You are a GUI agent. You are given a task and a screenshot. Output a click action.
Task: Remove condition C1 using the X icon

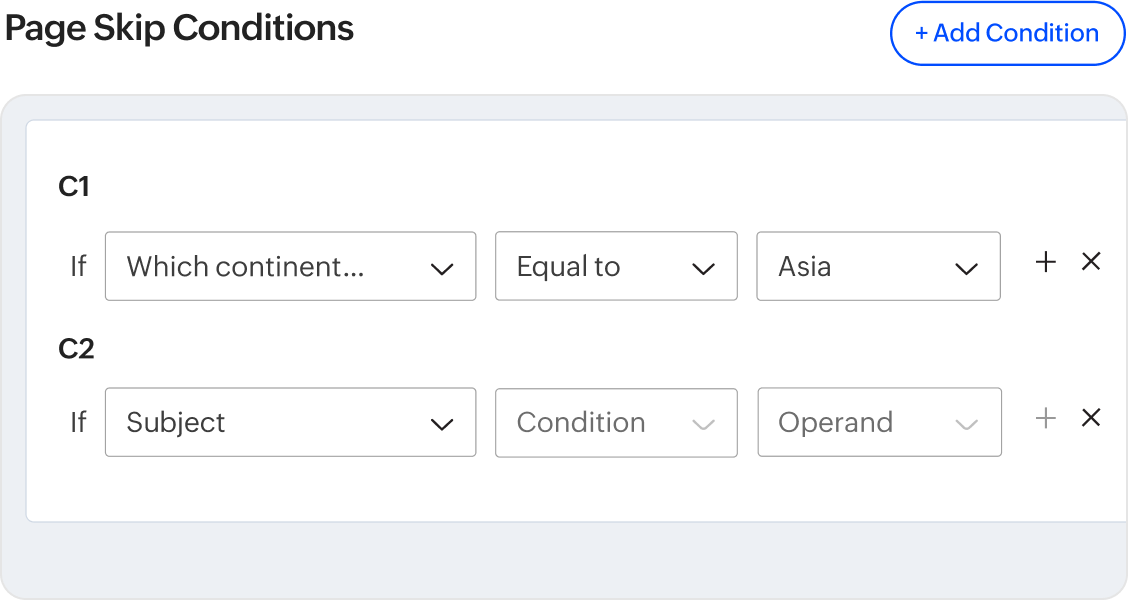(1091, 261)
